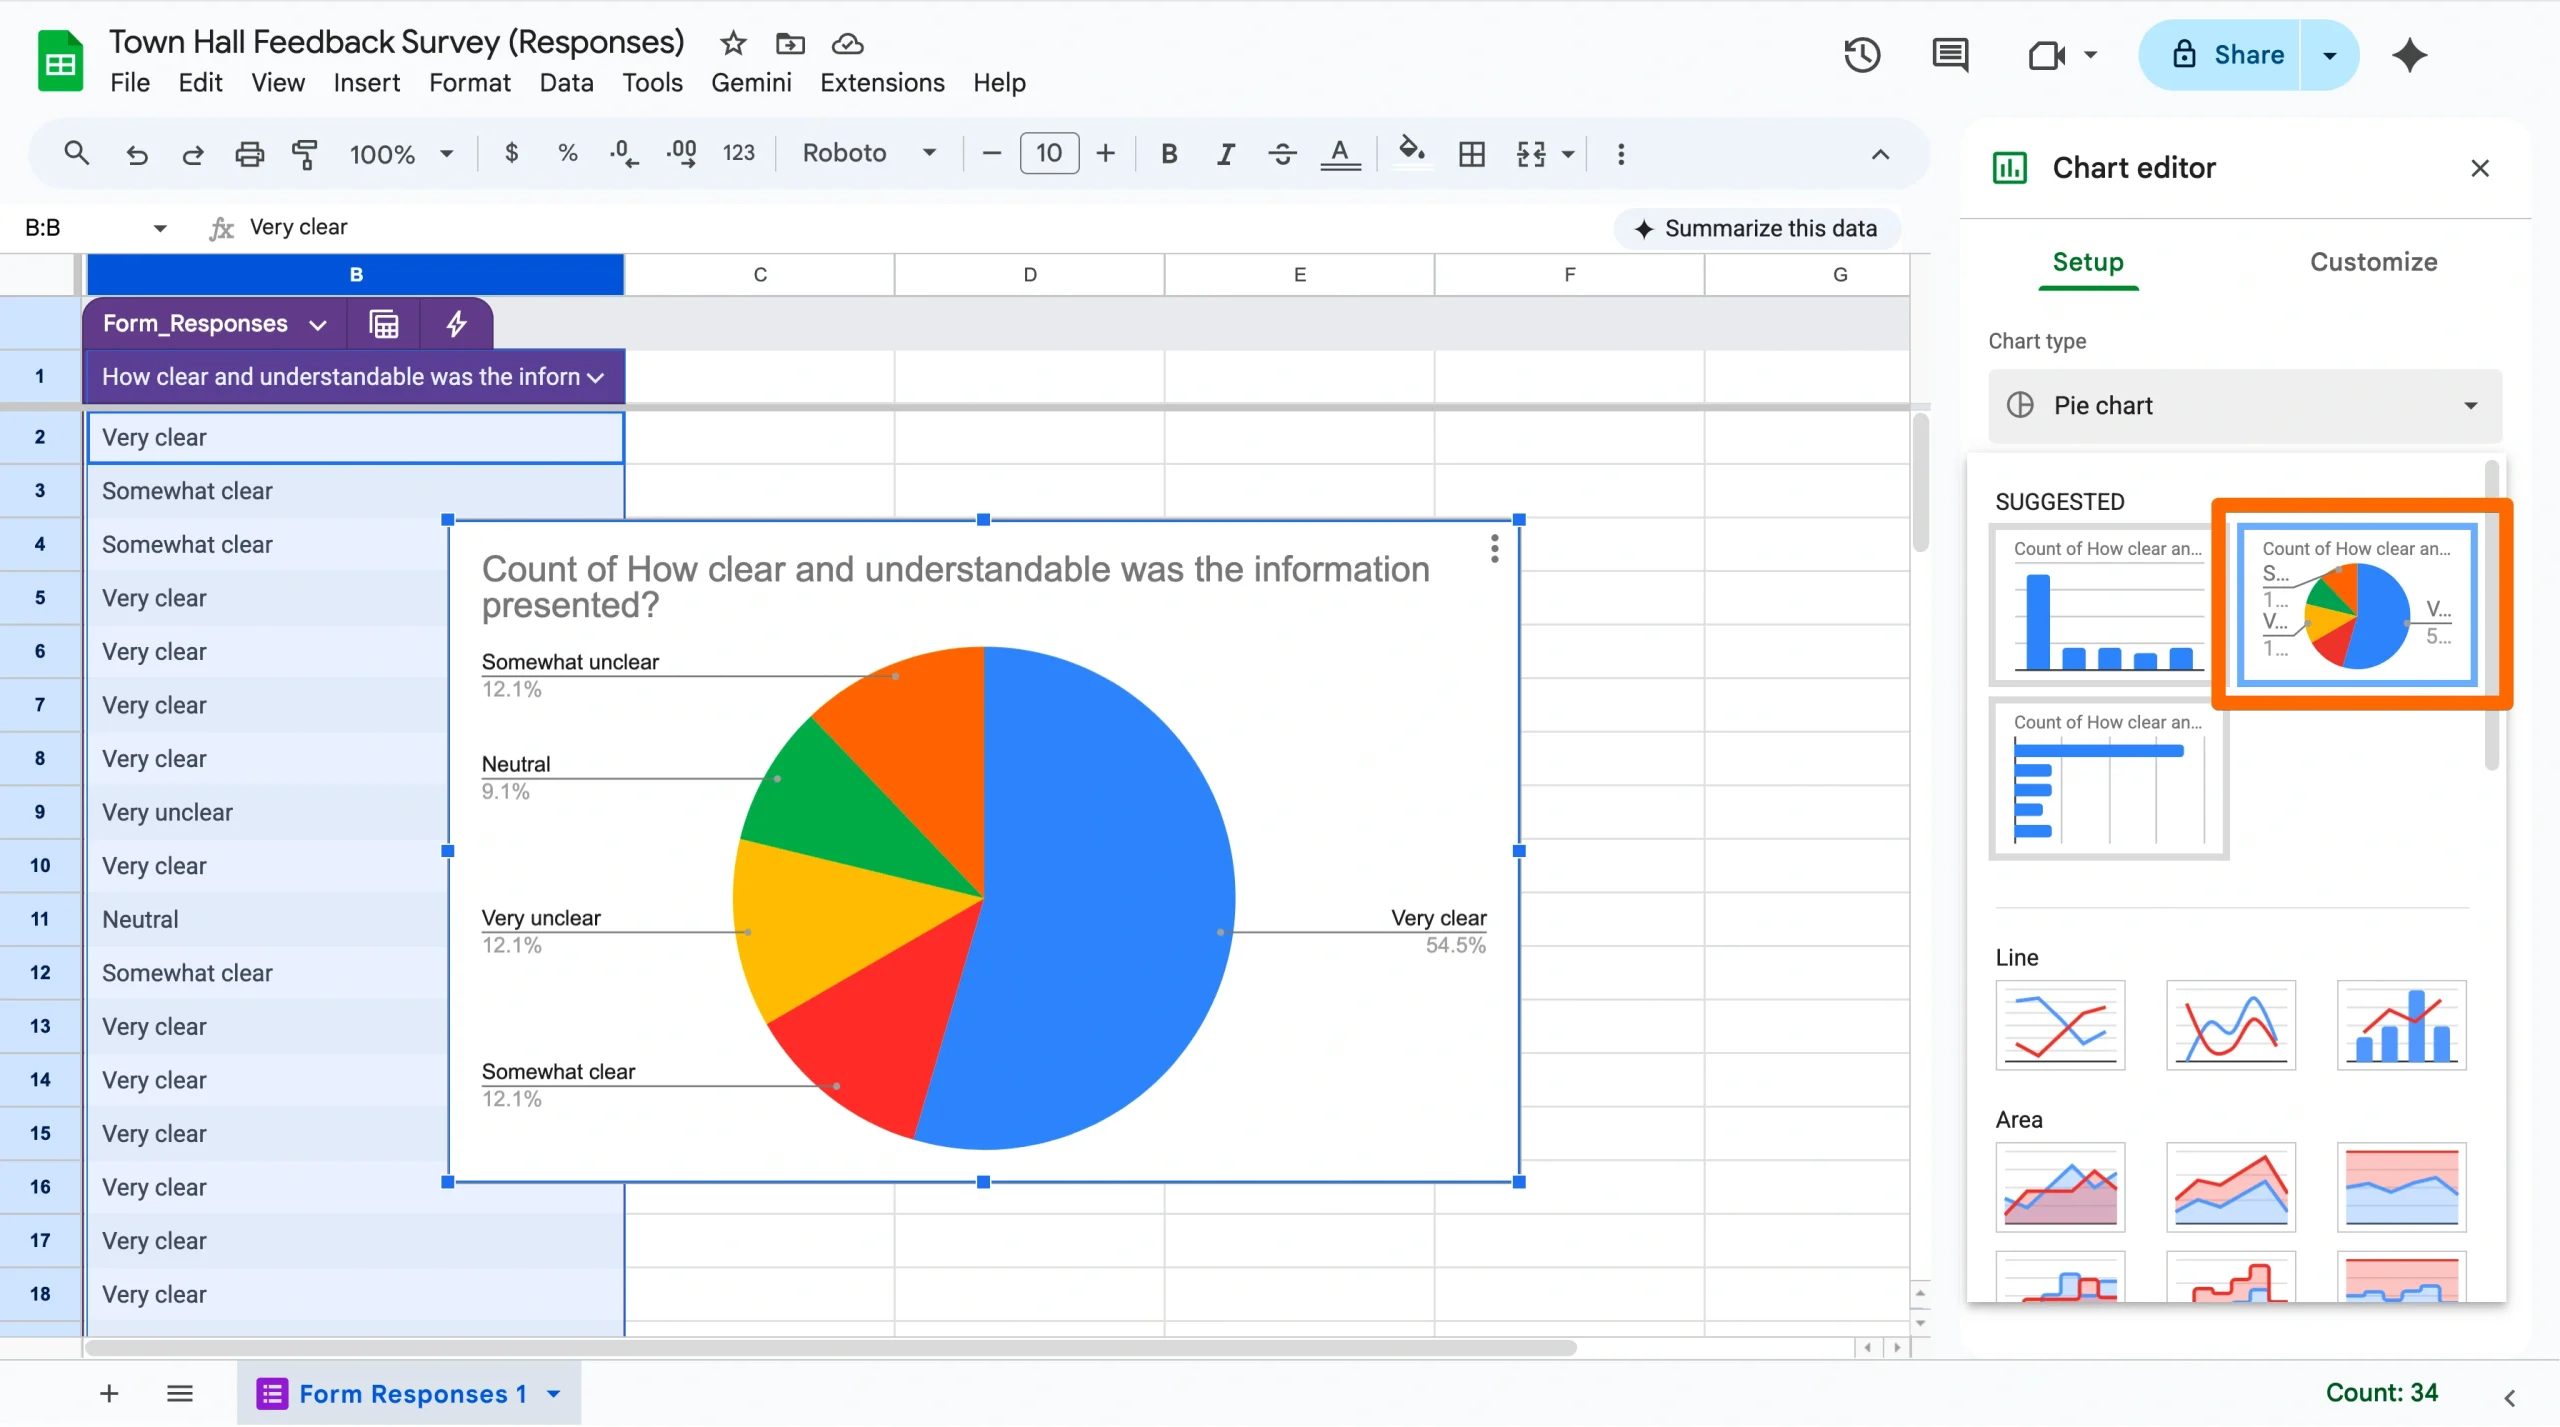Image resolution: width=2560 pixels, height=1427 pixels.
Task: Switch to the Customize tab
Action: 2373,262
